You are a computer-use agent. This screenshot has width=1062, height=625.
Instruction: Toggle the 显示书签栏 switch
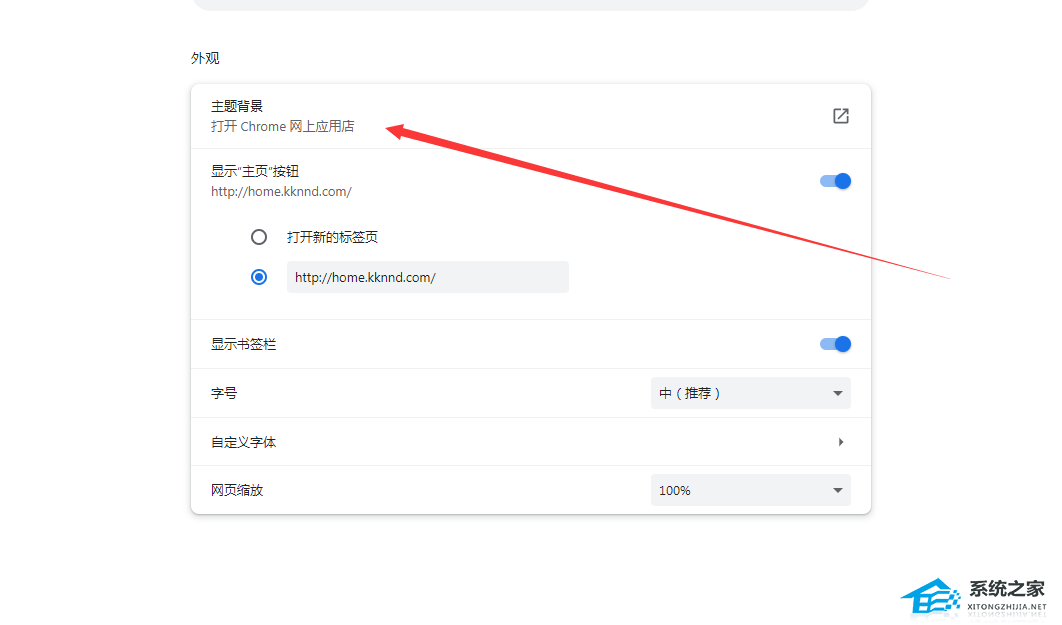(x=835, y=344)
